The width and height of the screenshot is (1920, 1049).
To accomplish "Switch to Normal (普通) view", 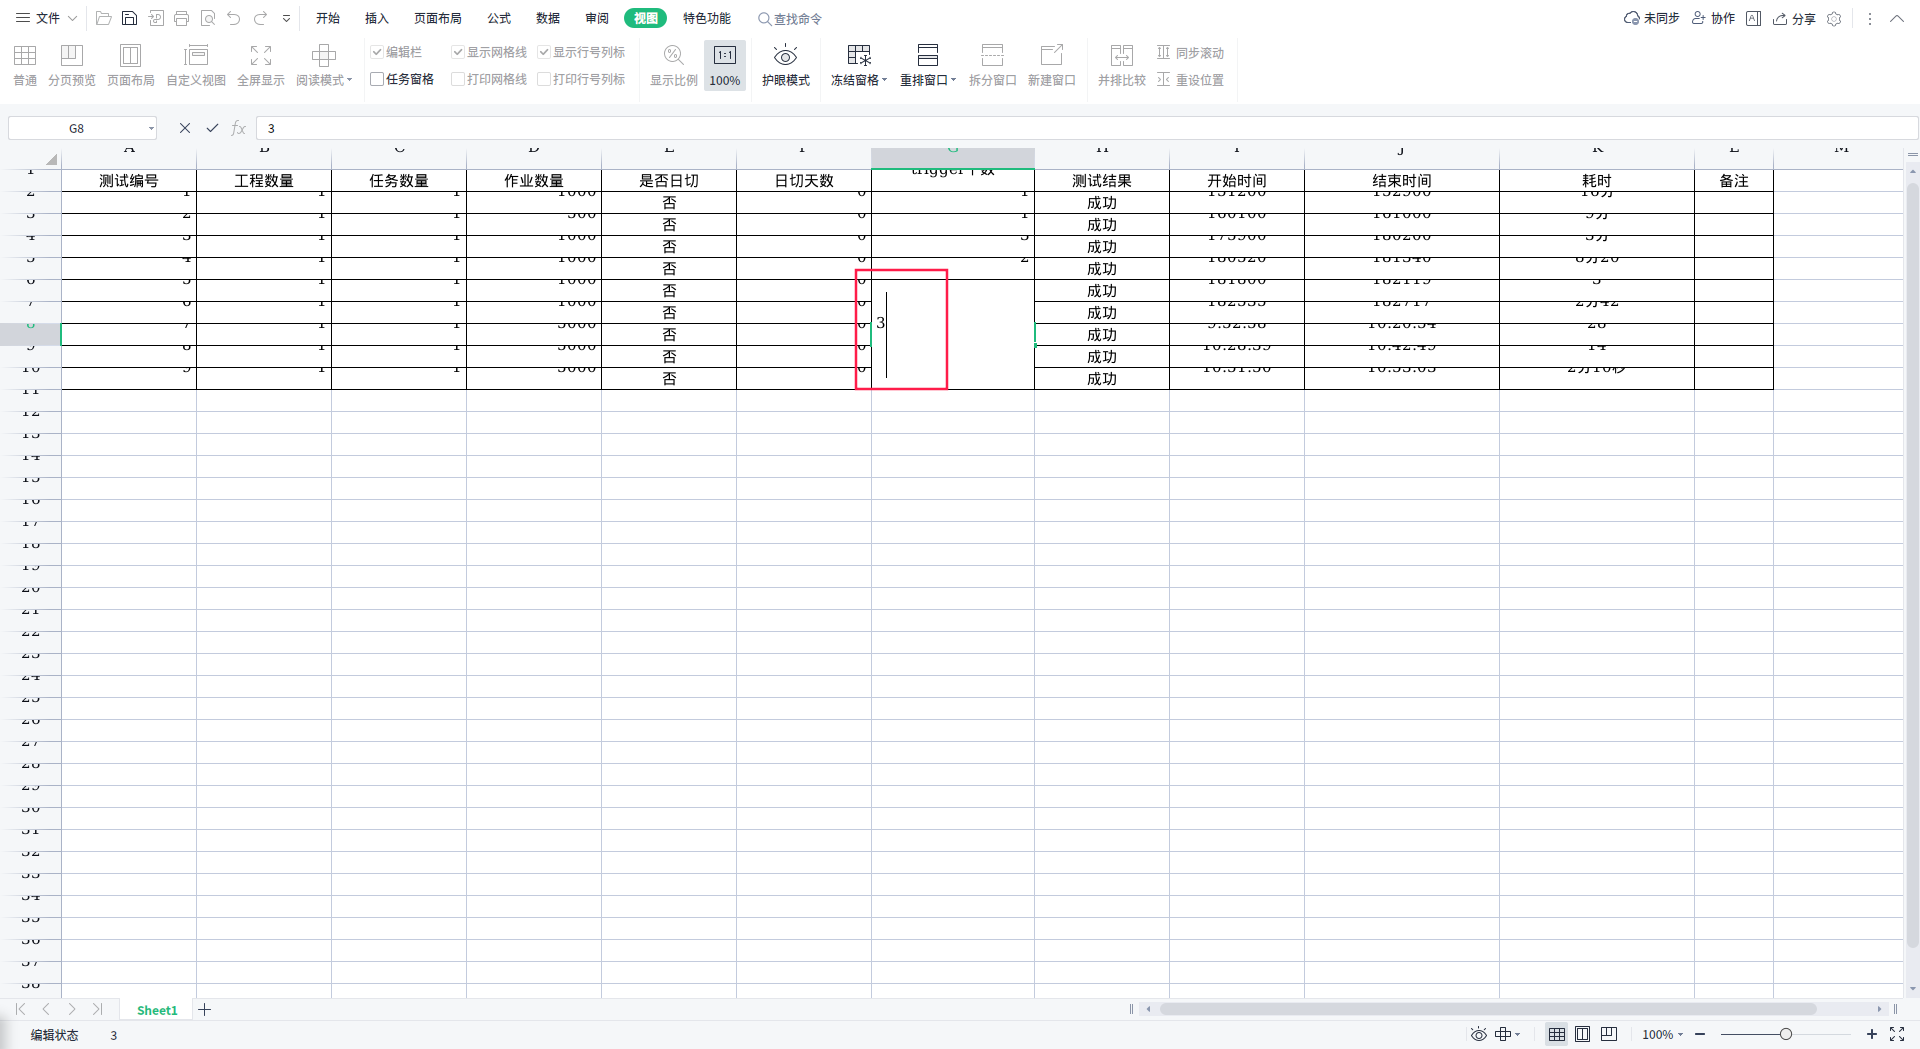I will point(25,65).
